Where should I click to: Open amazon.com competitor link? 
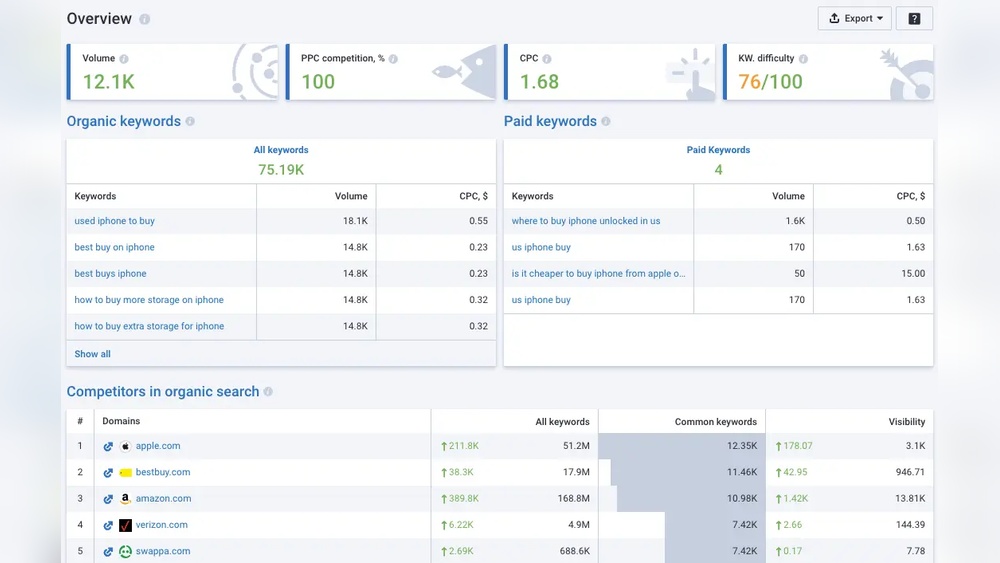pyautogui.click(x=163, y=498)
